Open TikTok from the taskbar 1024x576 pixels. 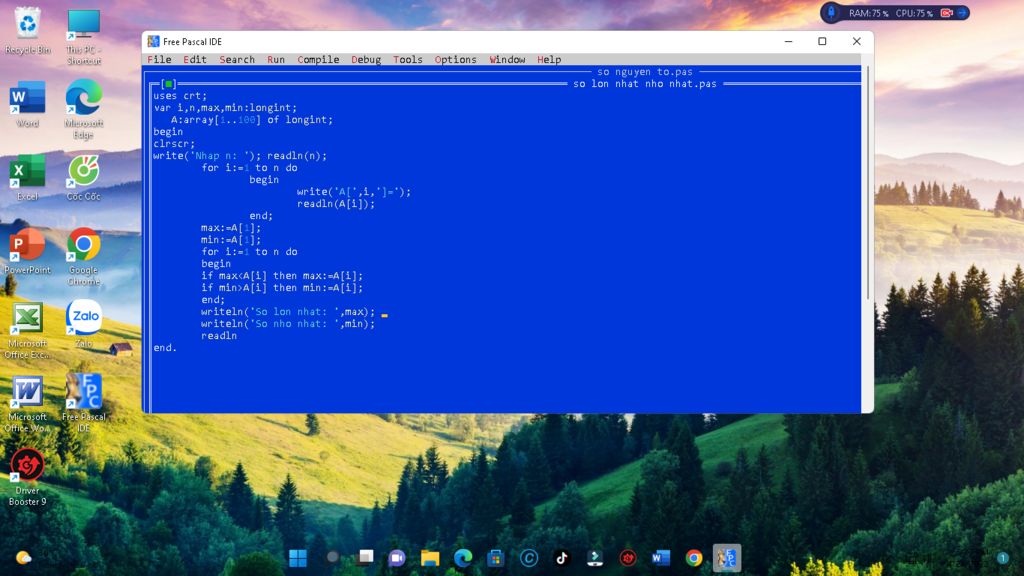pyautogui.click(x=562, y=558)
